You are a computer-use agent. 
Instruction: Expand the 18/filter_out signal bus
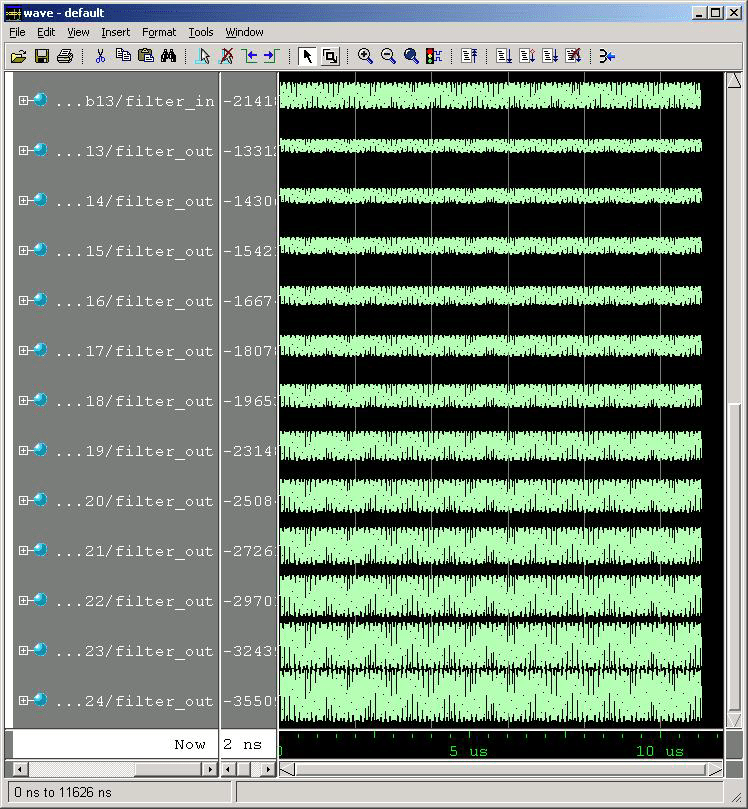(23, 400)
